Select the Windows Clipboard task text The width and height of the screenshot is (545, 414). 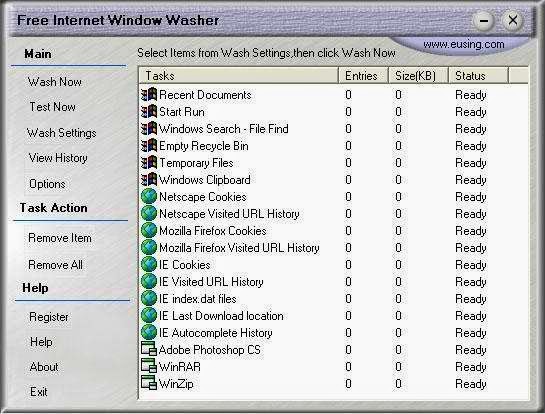[205, 180]
